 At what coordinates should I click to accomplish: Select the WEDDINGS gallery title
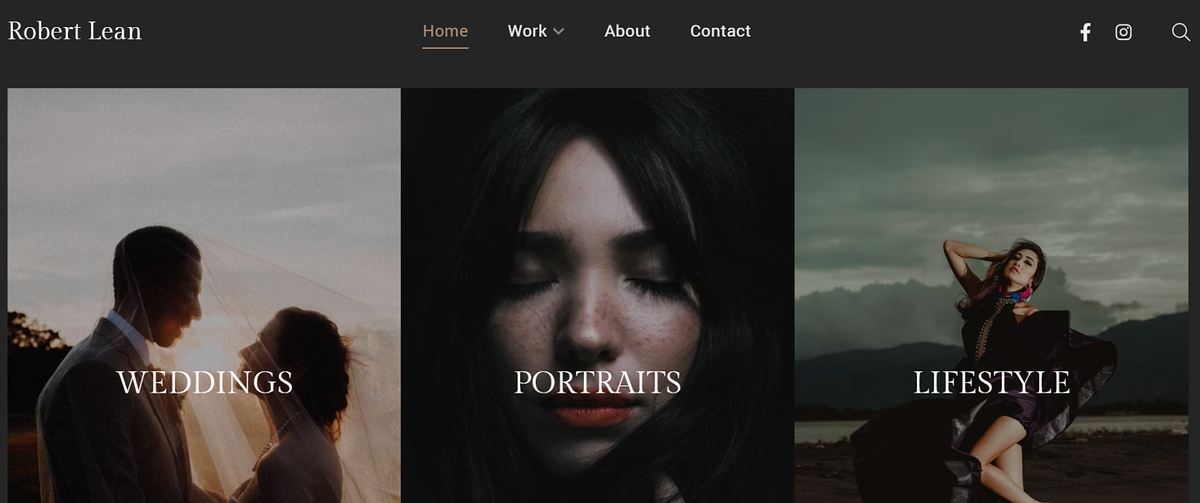pyautogui.click(x=204, y=382)
